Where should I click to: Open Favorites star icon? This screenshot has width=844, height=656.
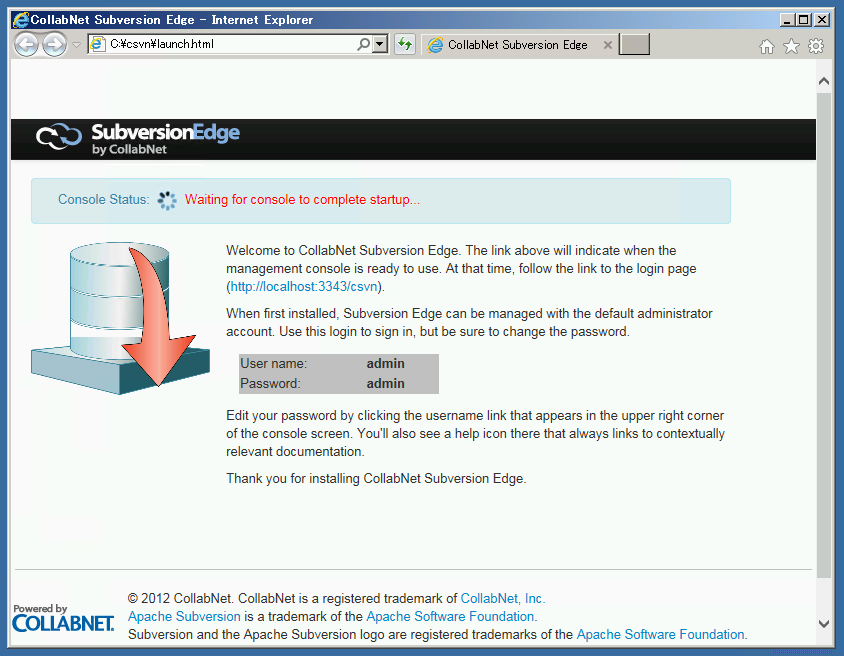[791, 46]
